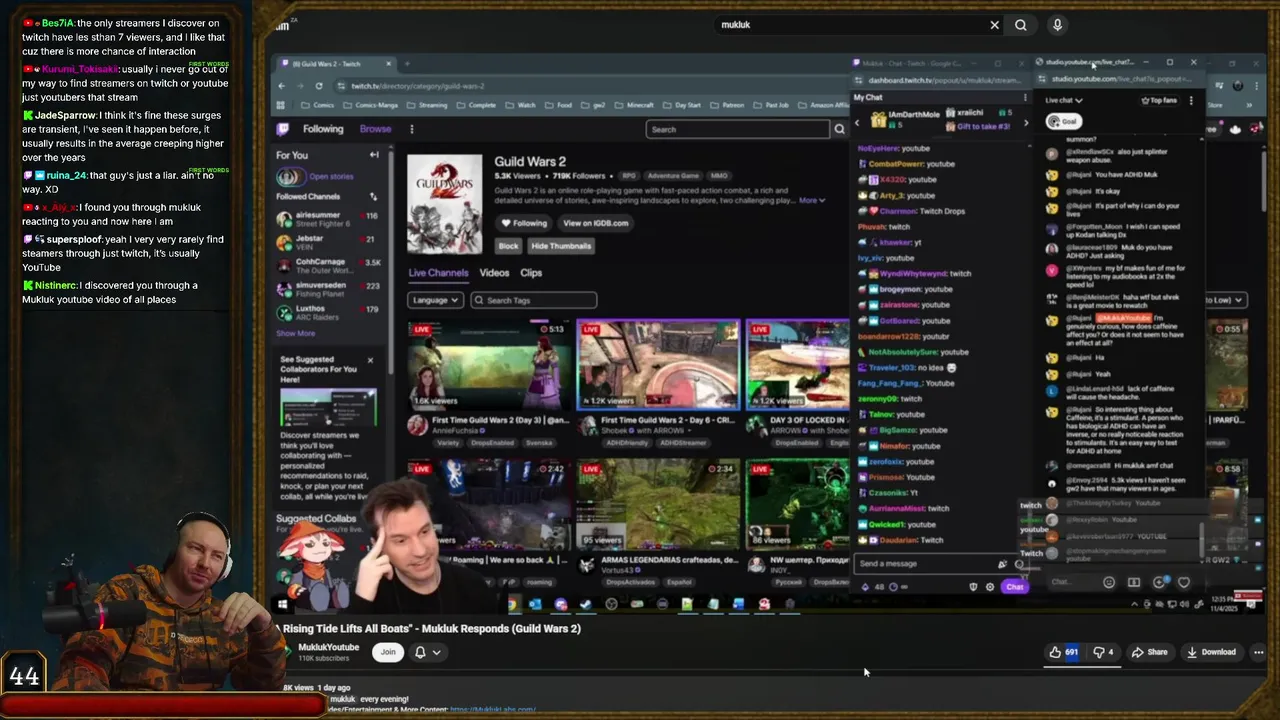Click Twitch logo home icon
Image resolution: width=1280 pixels, height=720 pixels.
(x=284, y=129)
